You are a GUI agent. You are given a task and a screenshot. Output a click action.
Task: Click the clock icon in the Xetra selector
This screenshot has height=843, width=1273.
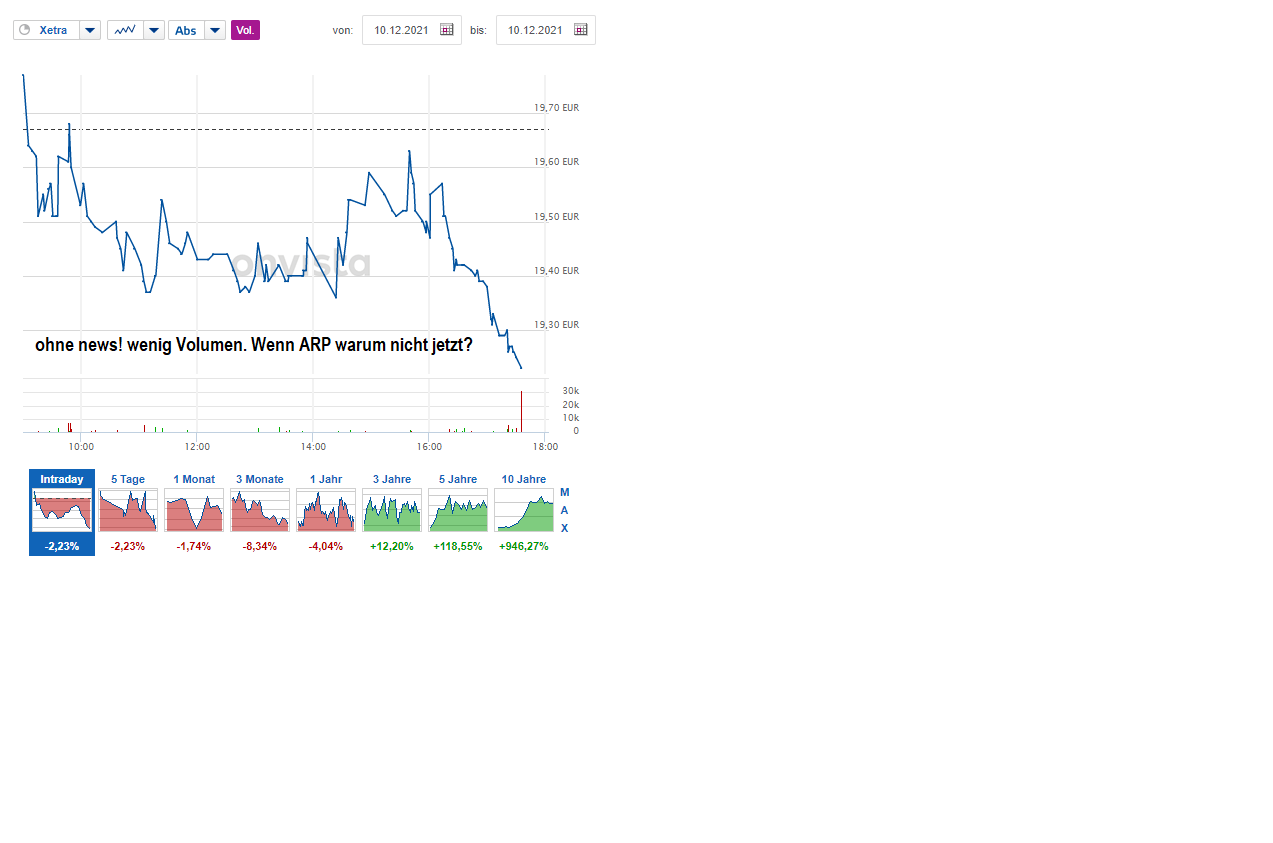coord(22,29)
